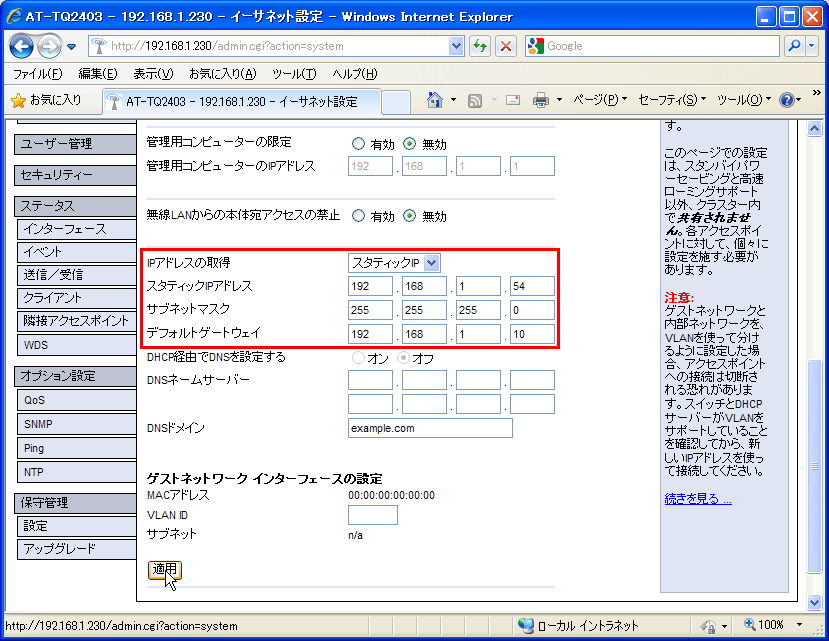Click the VLAN ID input field
This screenshot has height=641, width=829.
373,515
